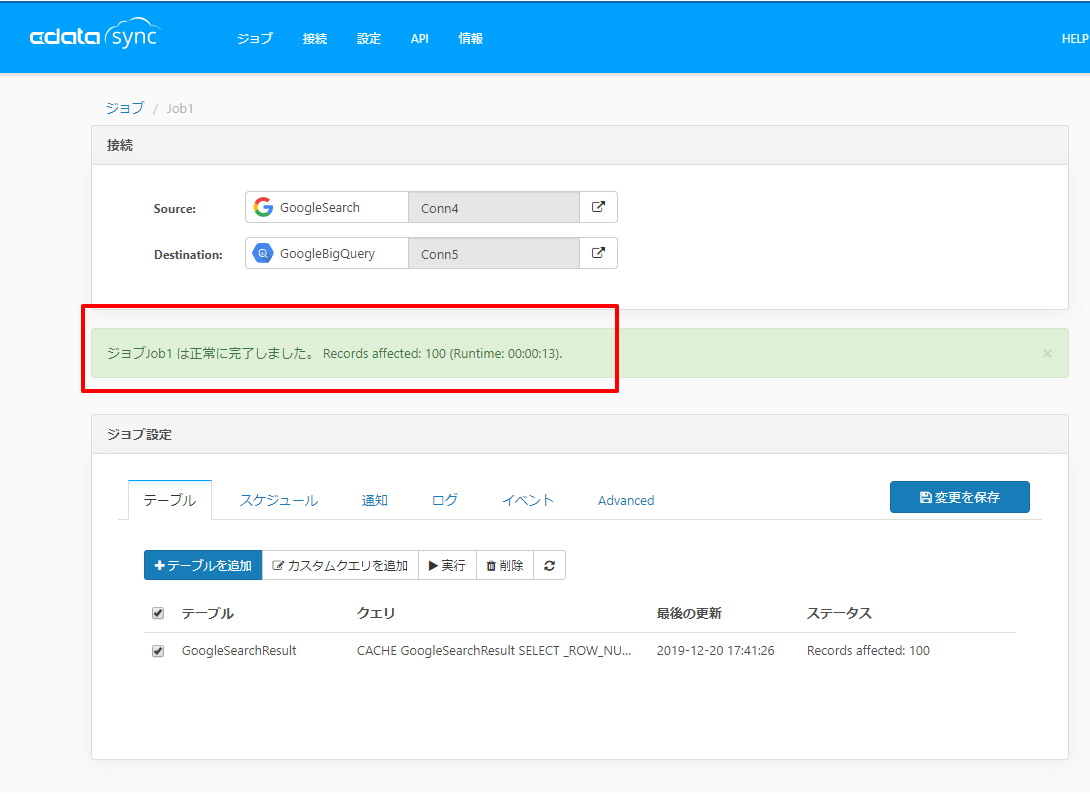Uncheck the GoogleSearchResult row checkbox
The width and height of the screenshot is (1090, 794).
158,651
